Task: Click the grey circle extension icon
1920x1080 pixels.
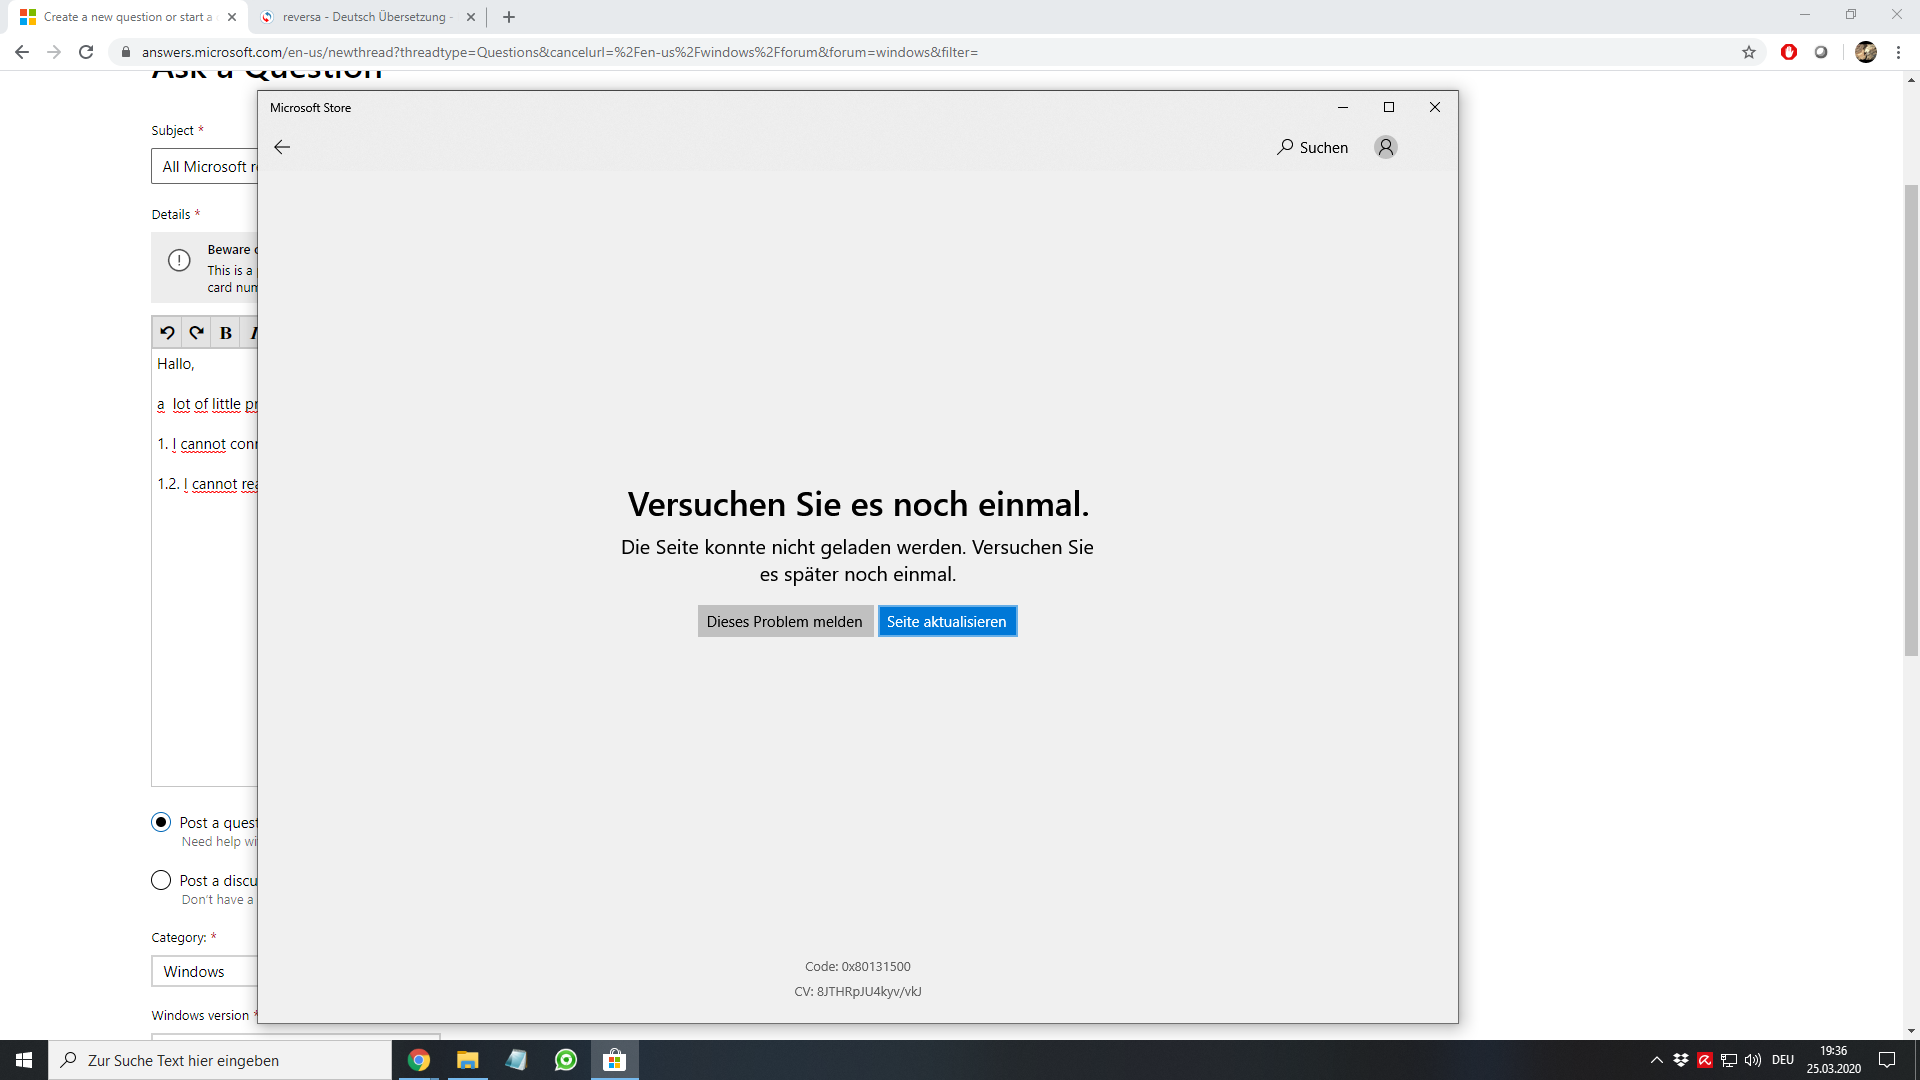Action: (x=1821, y=52)
